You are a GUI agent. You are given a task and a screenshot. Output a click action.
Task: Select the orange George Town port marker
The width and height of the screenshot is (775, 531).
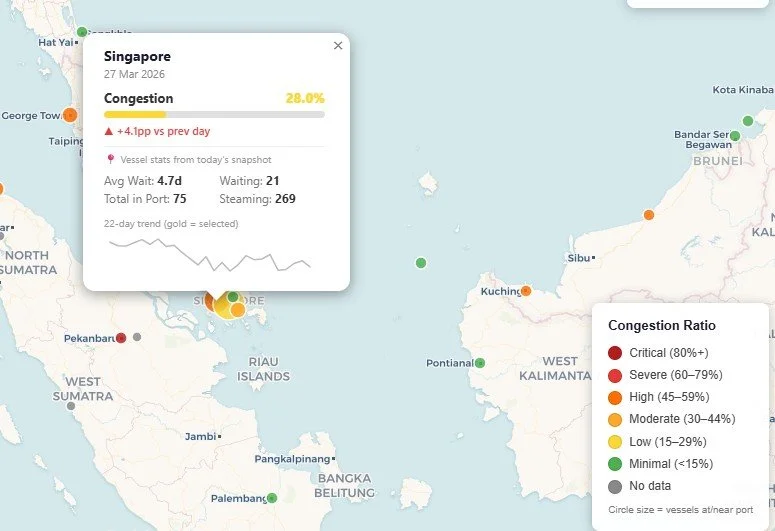[x=70, y=115]
